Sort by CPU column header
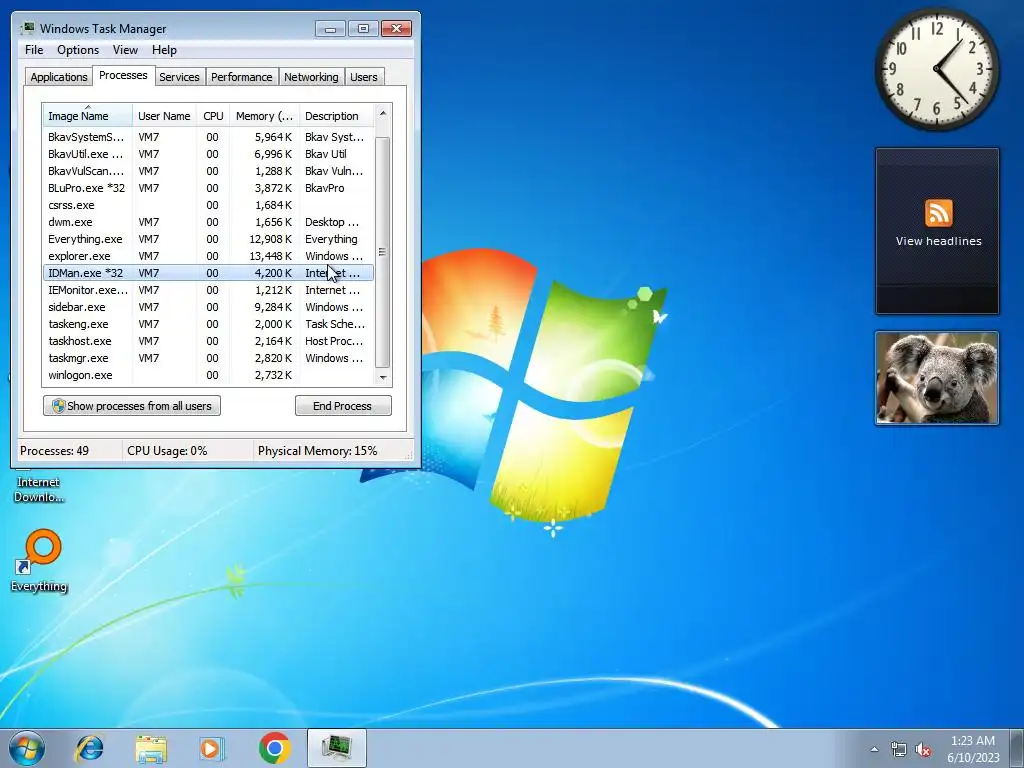The height and width of the screenshot is (768, 1024). 213,116
